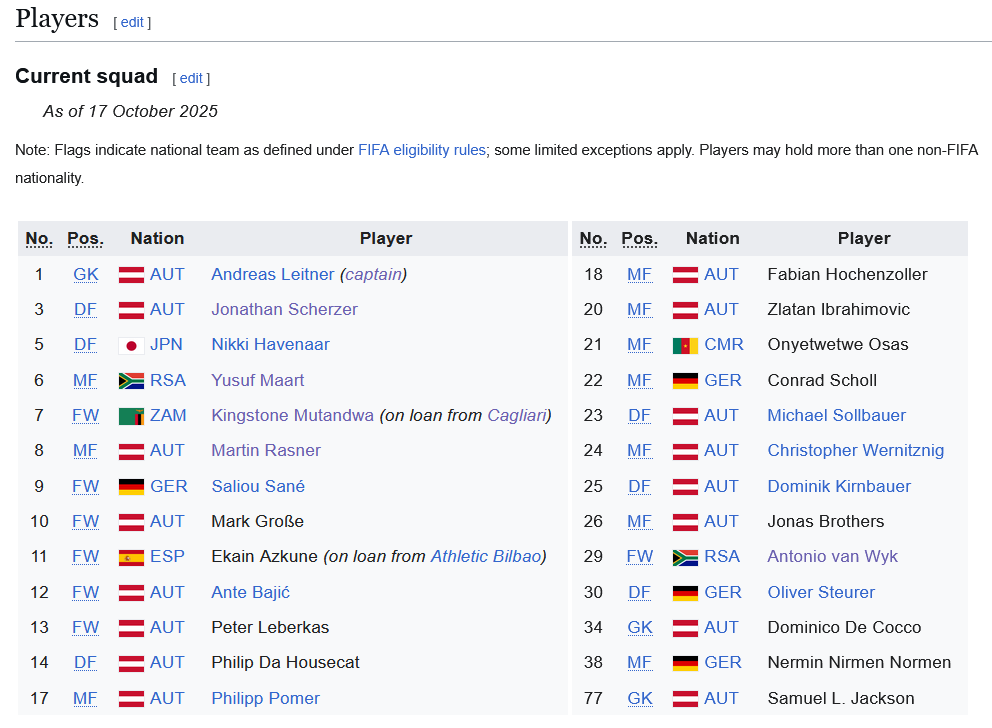Open Michael Sollbauer's player page
992x728 pixels.
tap(836, 415)
